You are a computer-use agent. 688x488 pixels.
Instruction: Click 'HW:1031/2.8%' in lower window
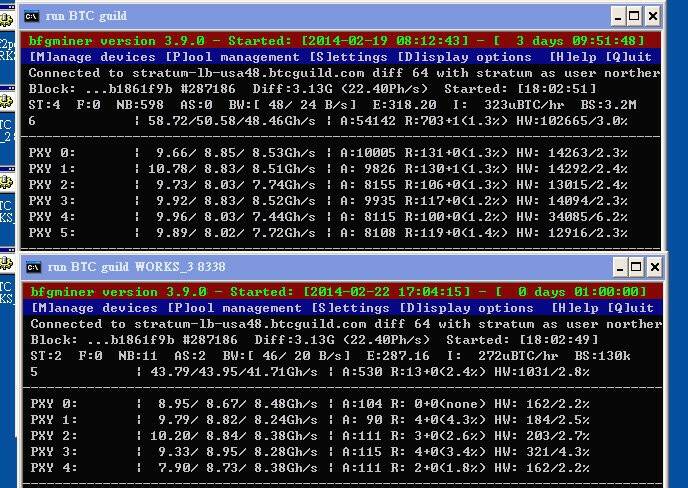(542, 372)
